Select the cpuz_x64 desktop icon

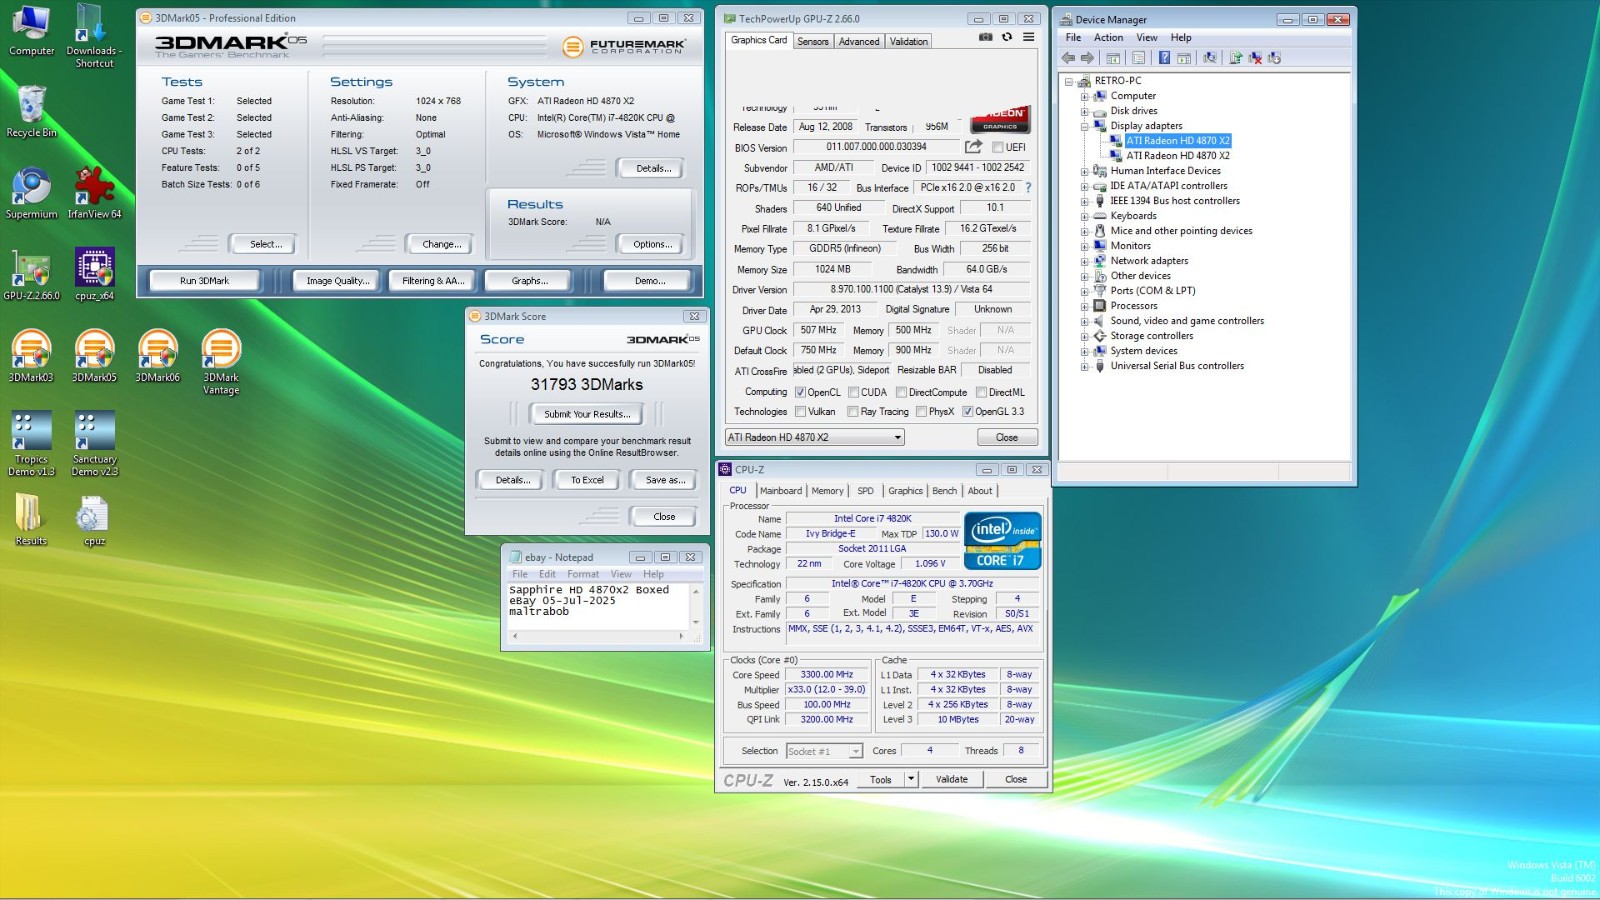(x=94, y=275)
